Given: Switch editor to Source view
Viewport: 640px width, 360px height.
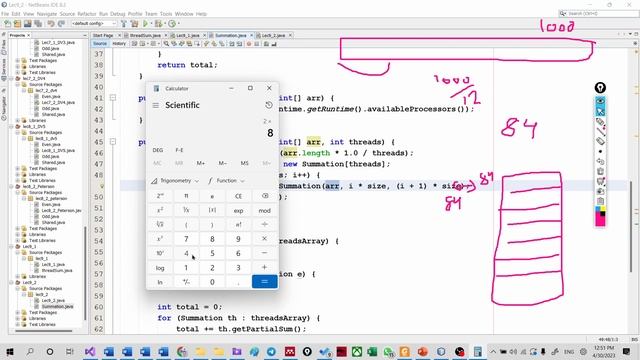Looking at the screenshot, I should [x=100, y=44].
